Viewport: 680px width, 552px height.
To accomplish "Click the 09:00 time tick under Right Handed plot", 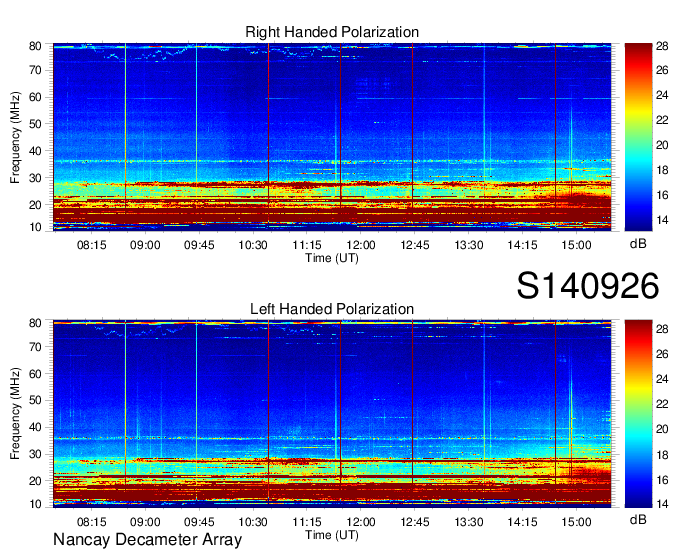I will click(145, 245).
